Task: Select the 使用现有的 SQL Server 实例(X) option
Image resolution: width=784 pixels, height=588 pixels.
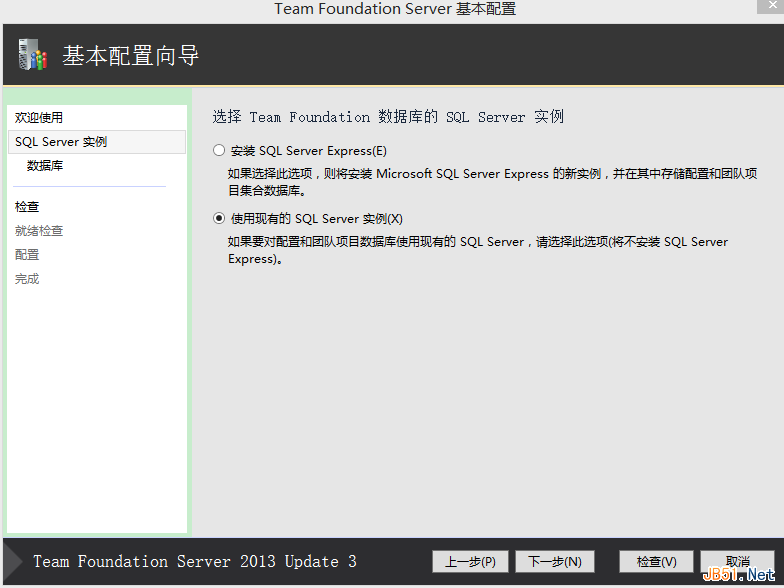Action: [x=219, y=218]
